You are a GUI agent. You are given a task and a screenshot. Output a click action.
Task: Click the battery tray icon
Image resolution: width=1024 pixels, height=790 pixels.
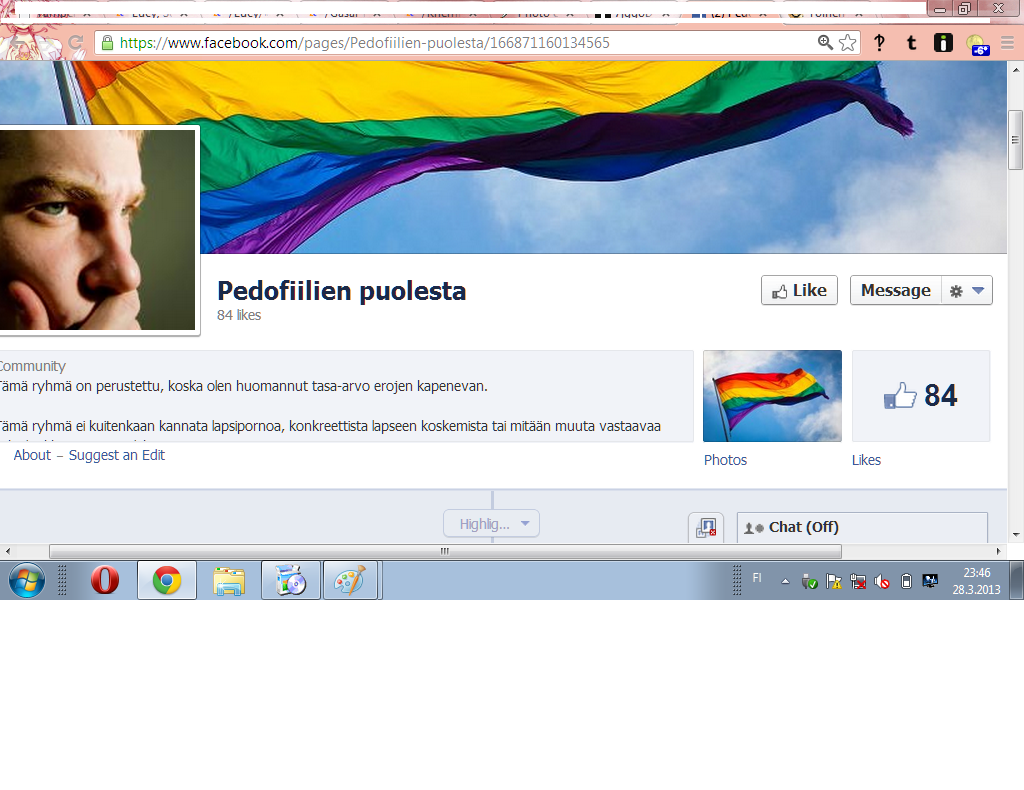[906, 581]
